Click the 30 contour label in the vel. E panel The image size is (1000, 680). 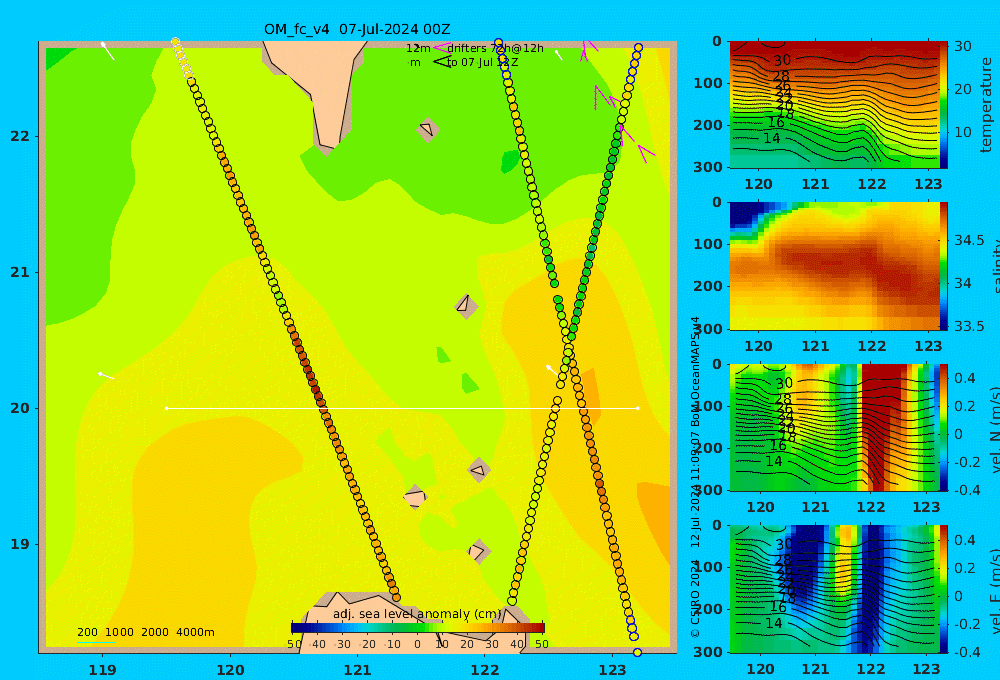[x=784, y=544]
